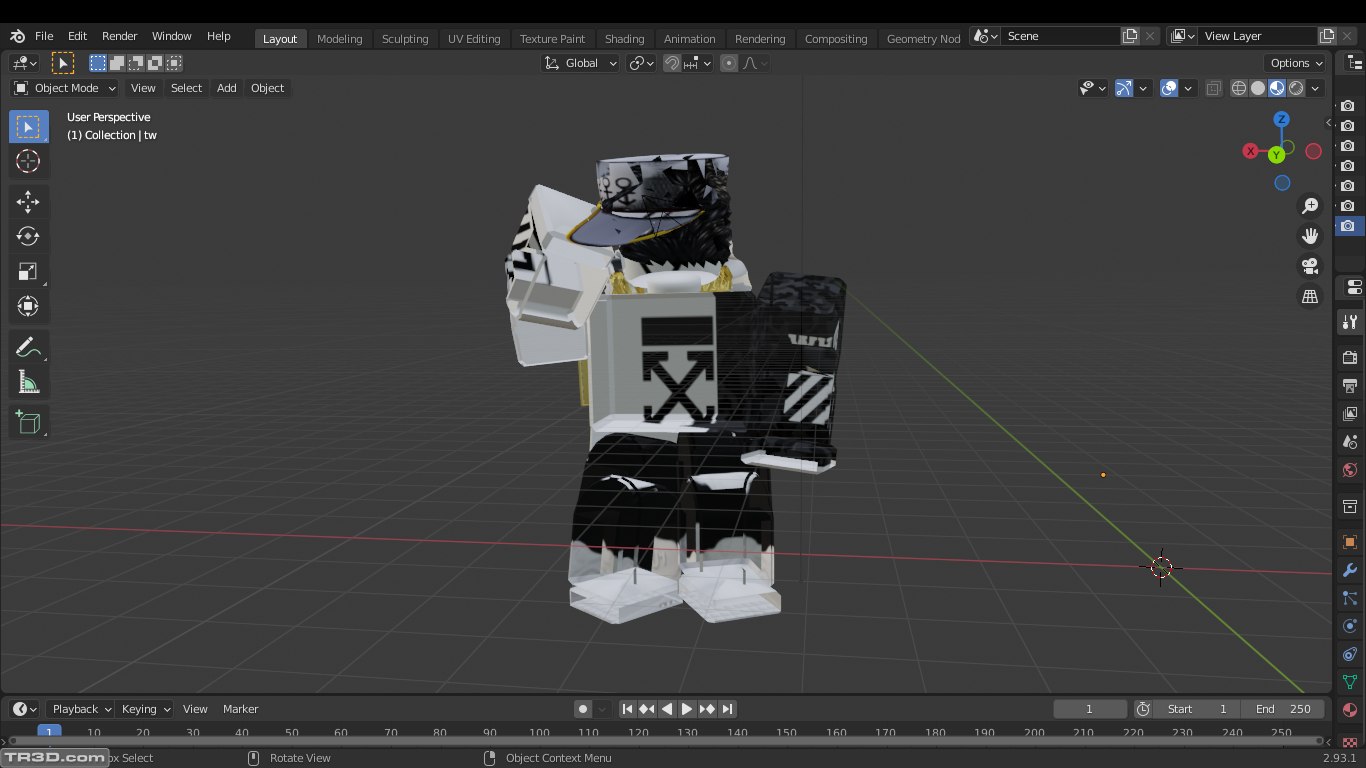The image size is (1366, 768).
Task: Toggle camera view in viewport
Action: (x=1309, y=266)
